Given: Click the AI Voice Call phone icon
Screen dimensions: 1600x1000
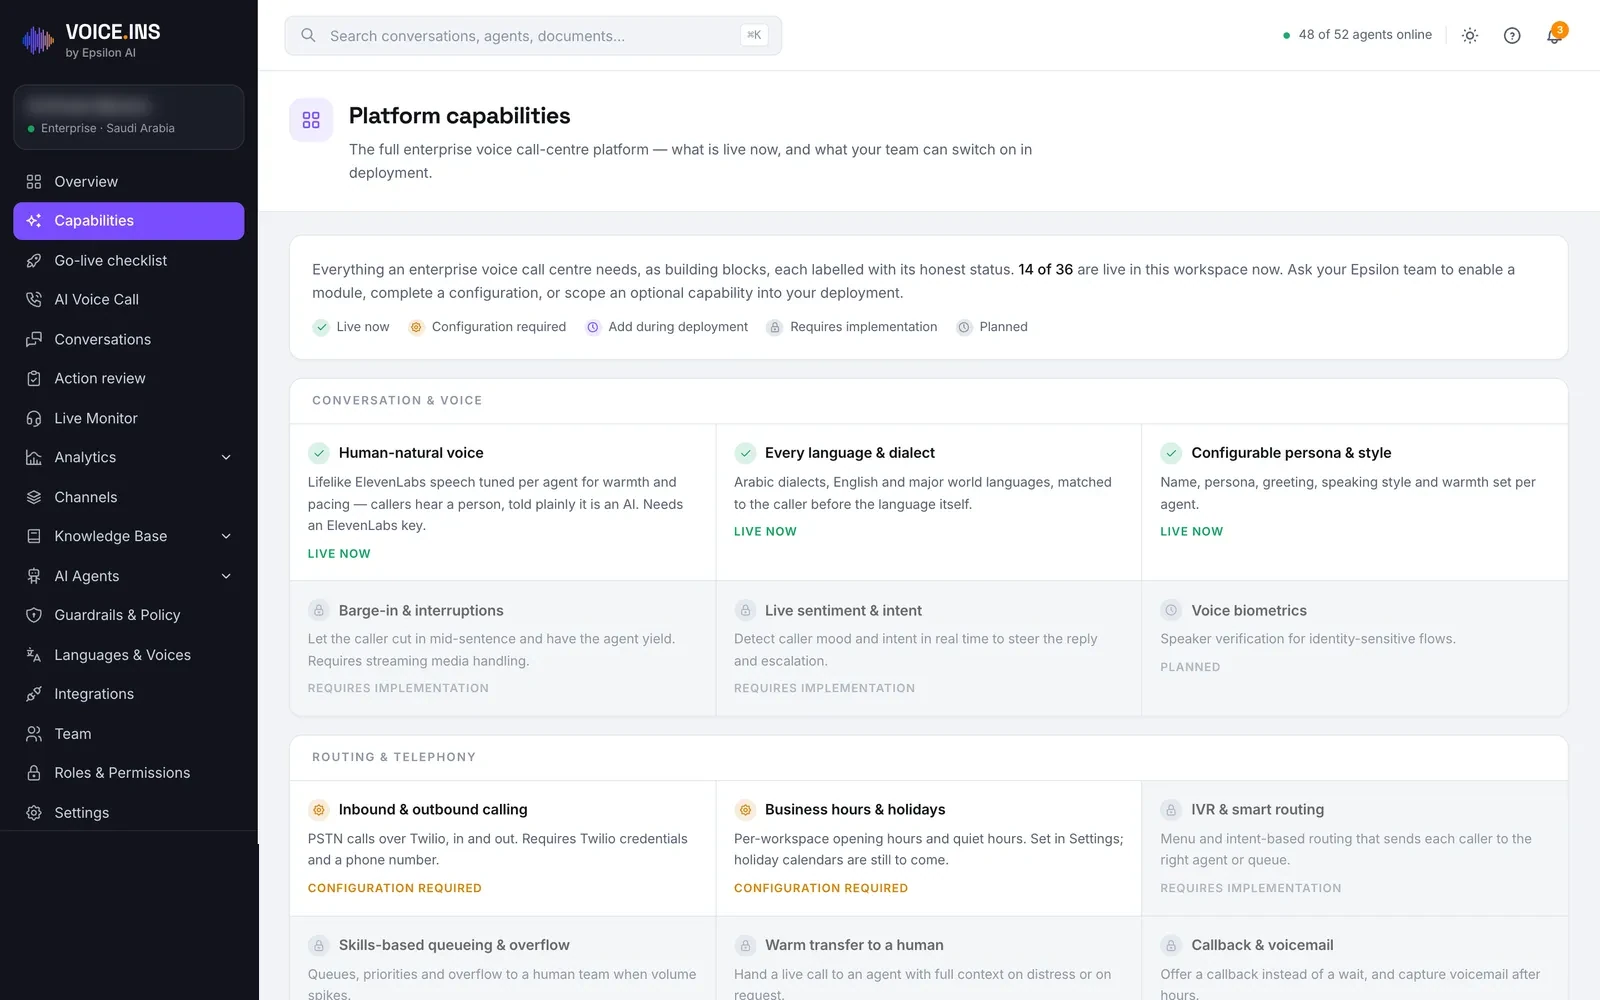Looking at the screenshot, I should click(34, 300).
